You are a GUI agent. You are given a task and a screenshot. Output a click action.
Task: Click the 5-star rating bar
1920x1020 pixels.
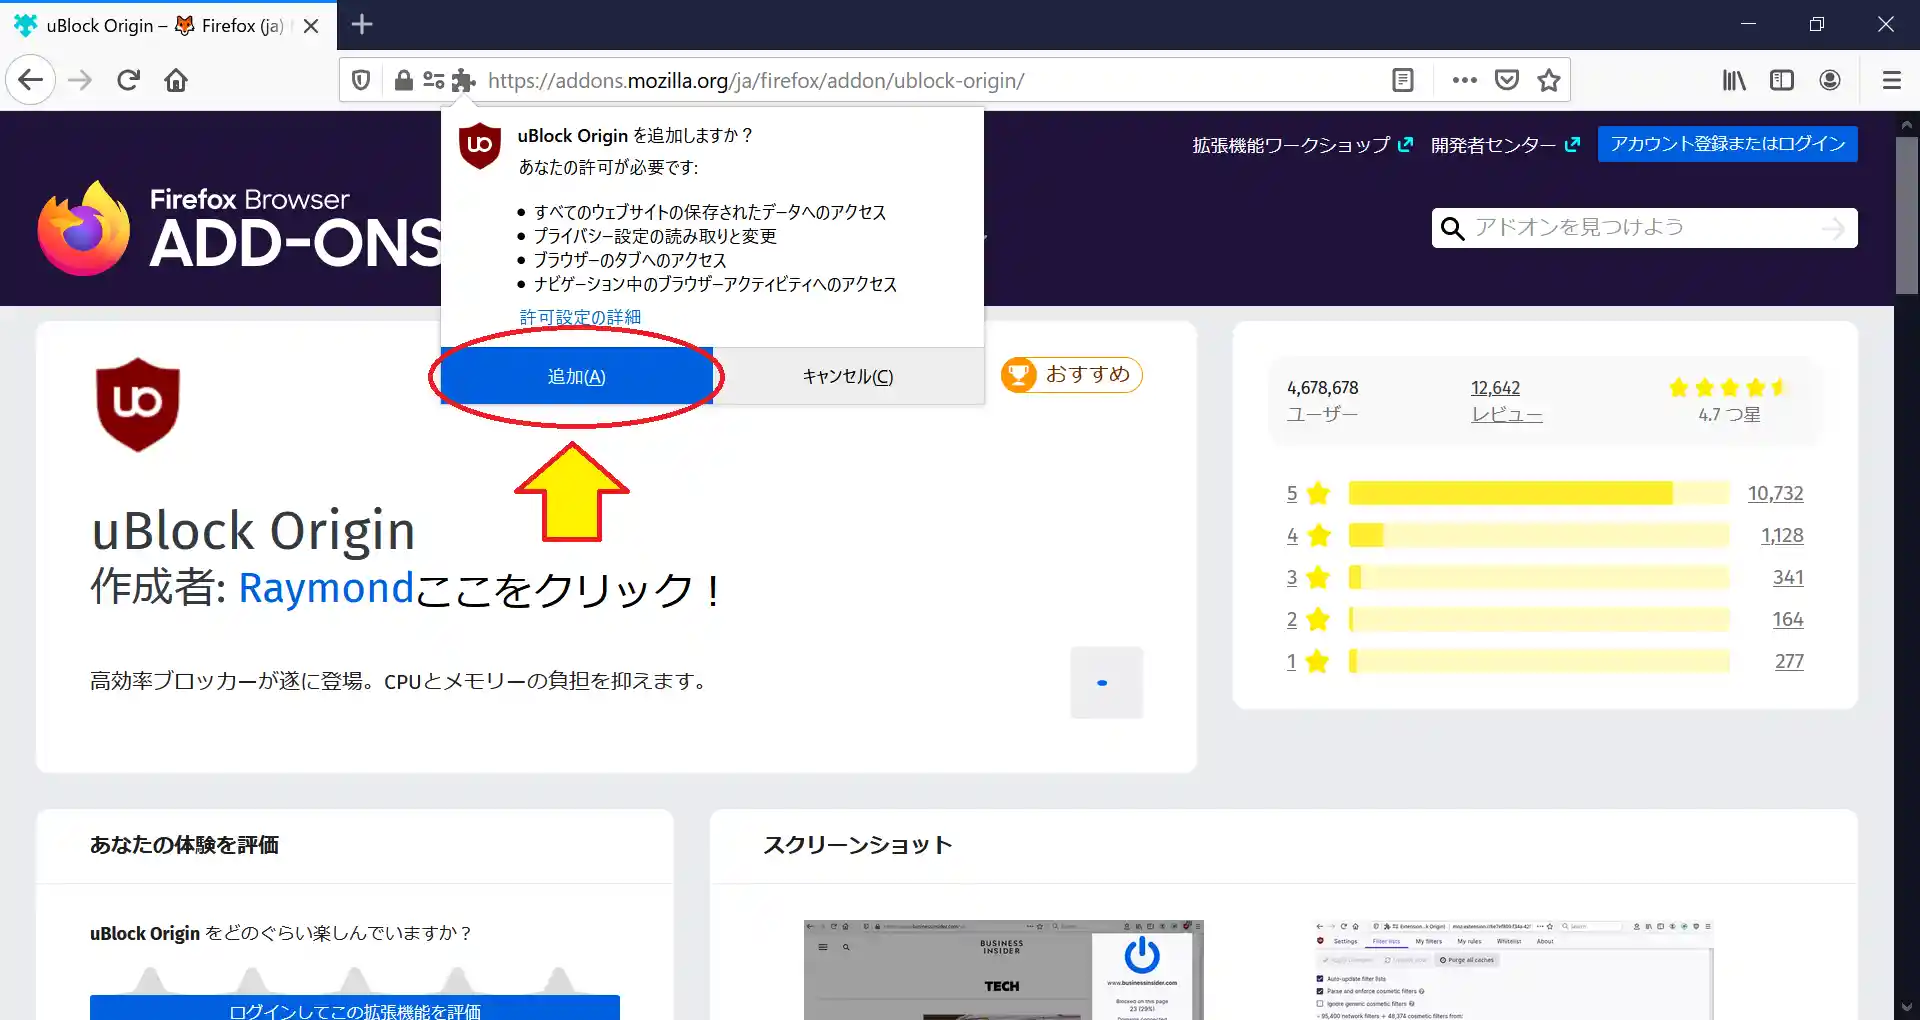1539,493
